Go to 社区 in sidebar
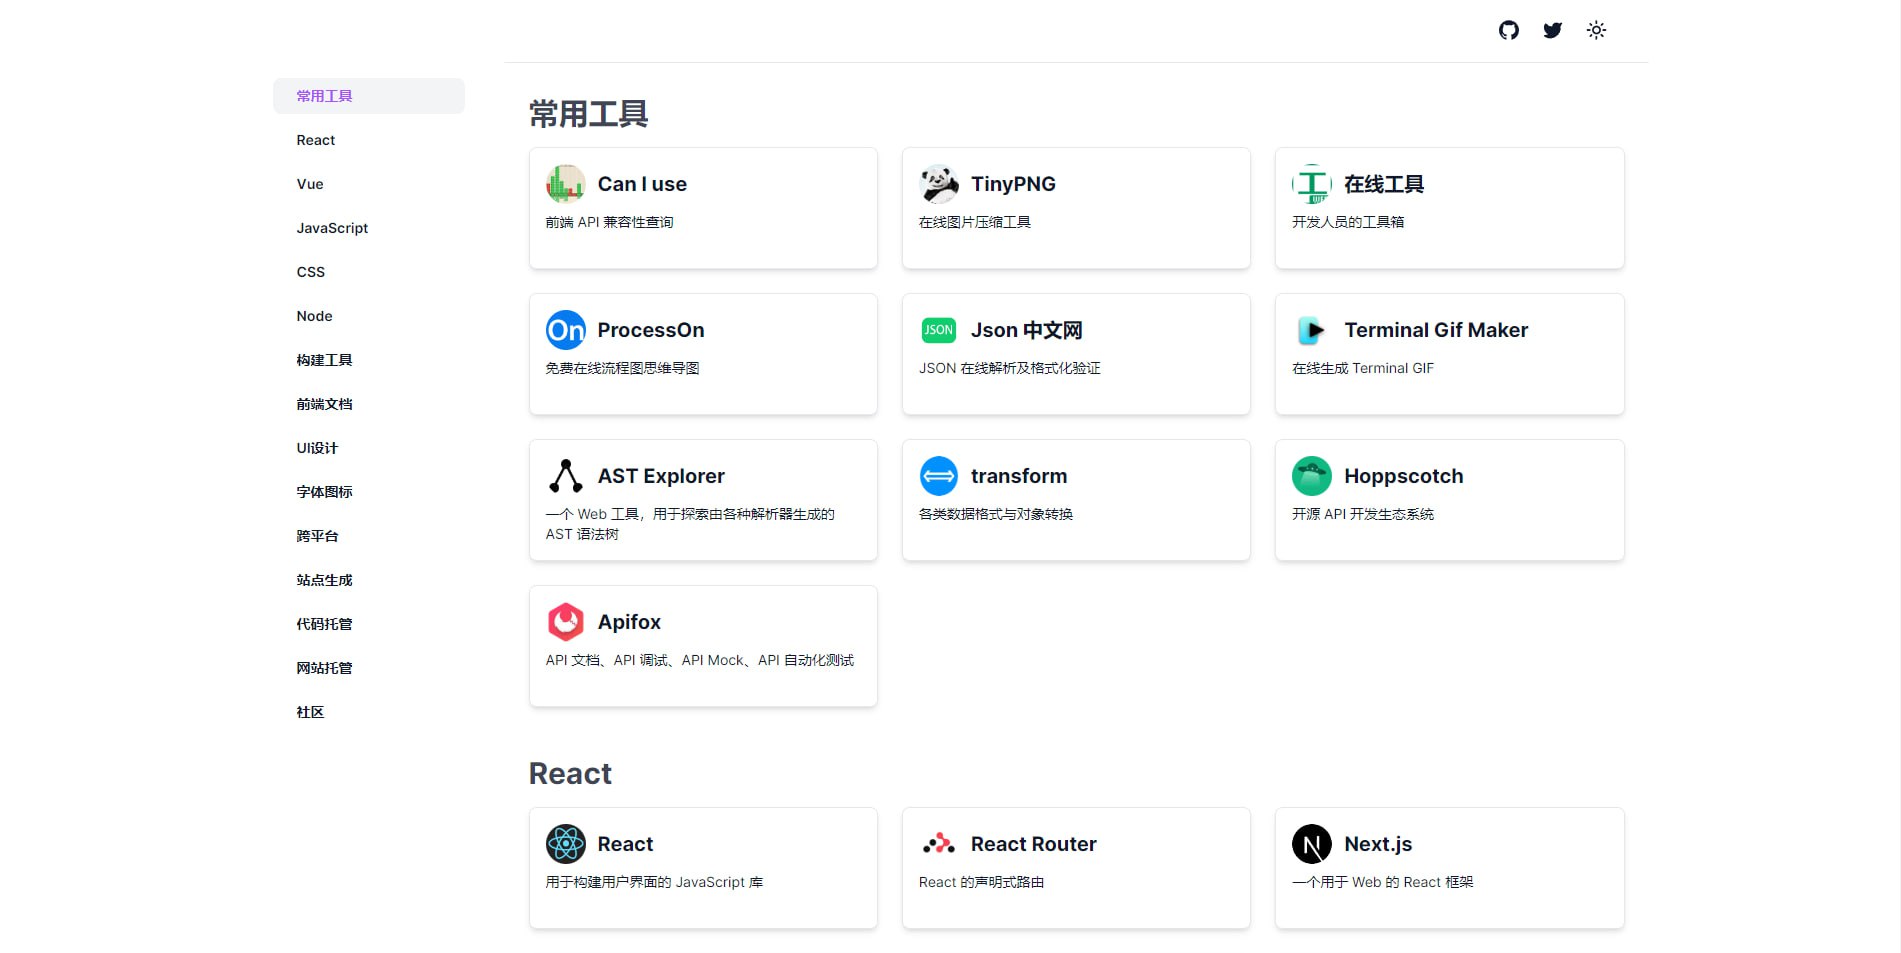Screen dimensions: 1901x953 (369, 712)
